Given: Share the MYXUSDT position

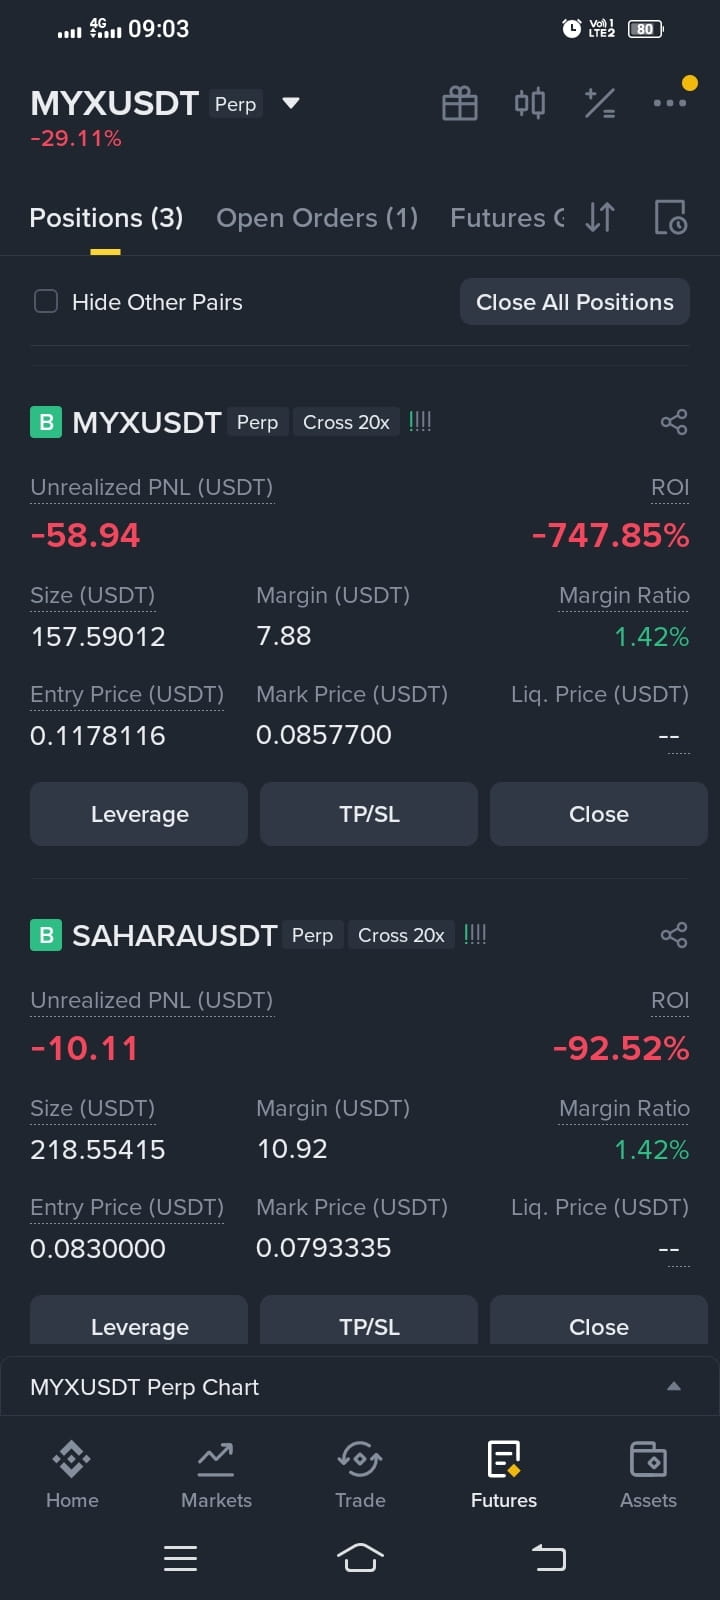Looking at the screenshot, I should tap(674, 422).
